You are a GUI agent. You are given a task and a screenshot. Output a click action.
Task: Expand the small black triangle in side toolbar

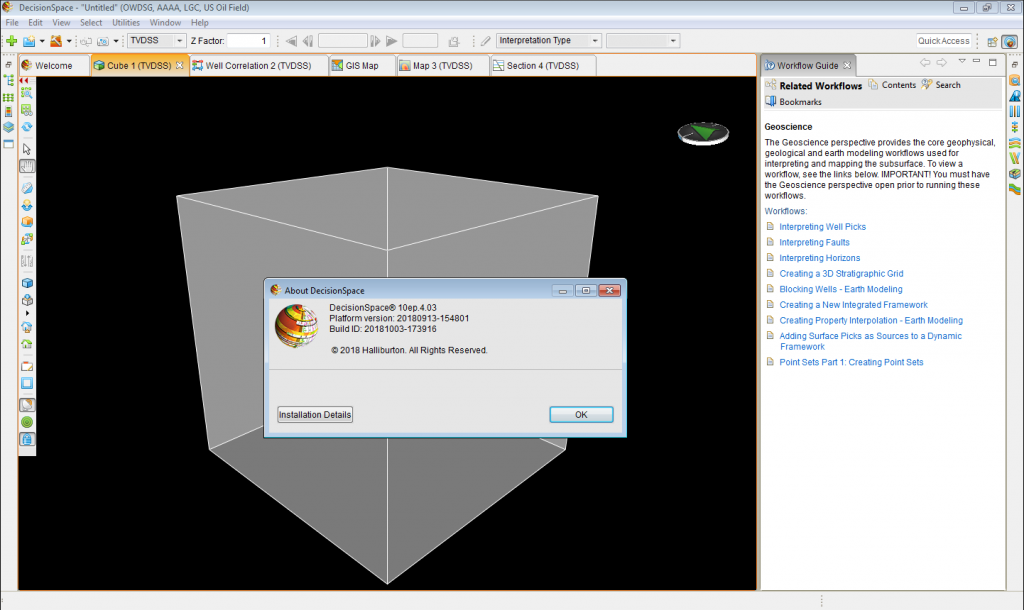[27, 313]
